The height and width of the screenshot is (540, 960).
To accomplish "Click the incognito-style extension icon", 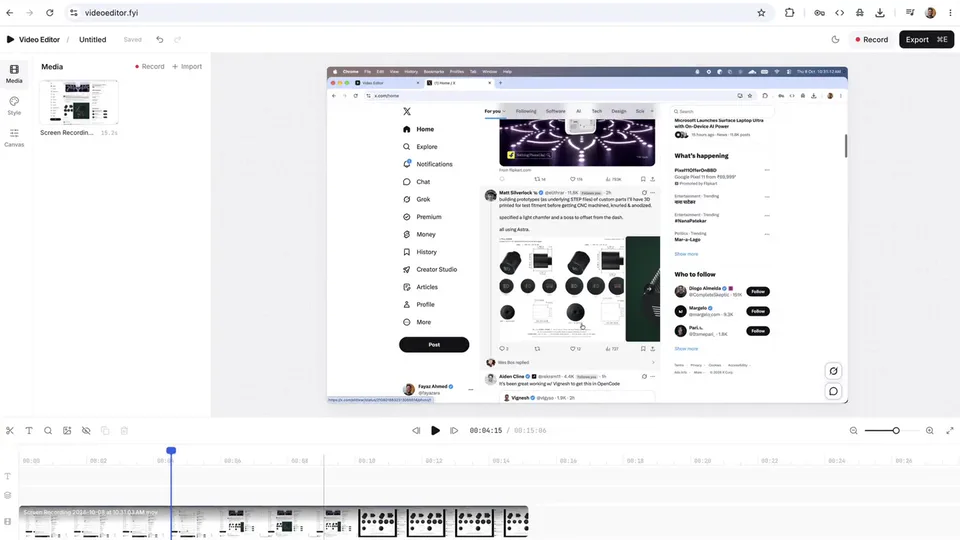I will (x=860, y=12).
